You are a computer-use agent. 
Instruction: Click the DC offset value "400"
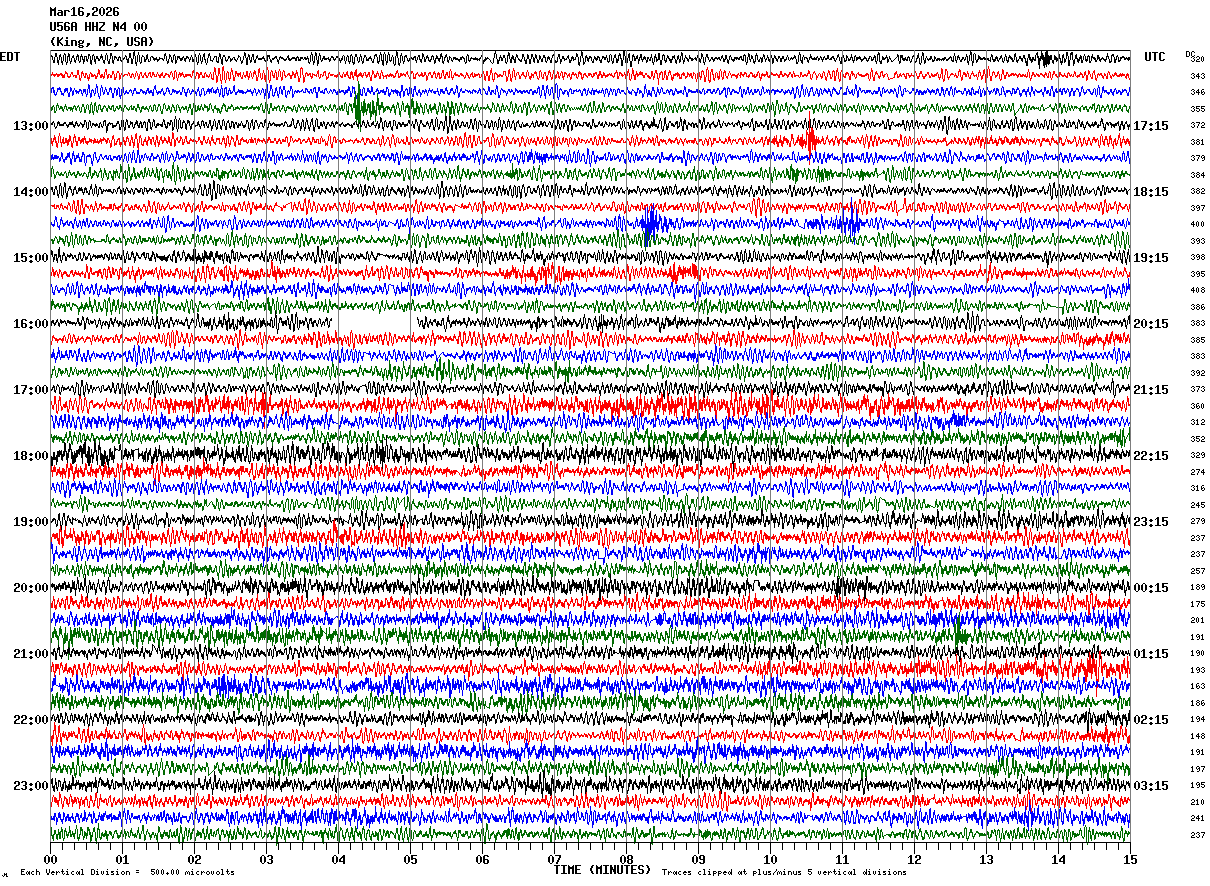pyautogui.click(x=1197, y=224)
